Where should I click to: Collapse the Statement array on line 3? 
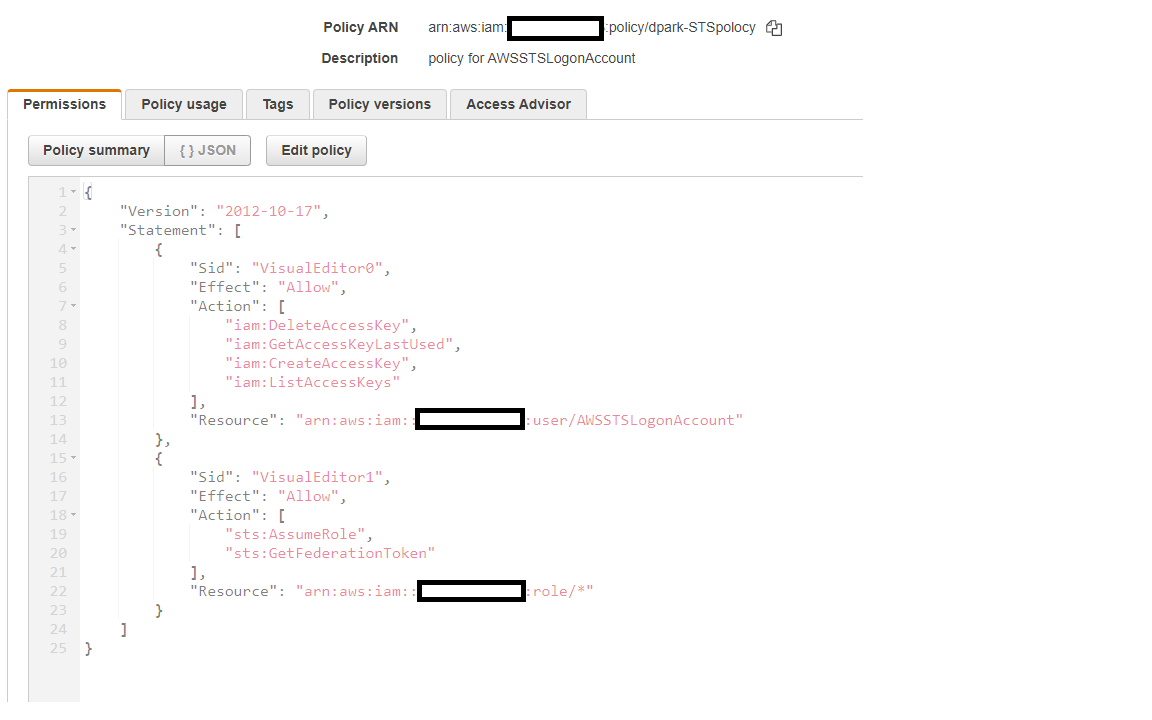pyautogui.click(x=71, y=229)
